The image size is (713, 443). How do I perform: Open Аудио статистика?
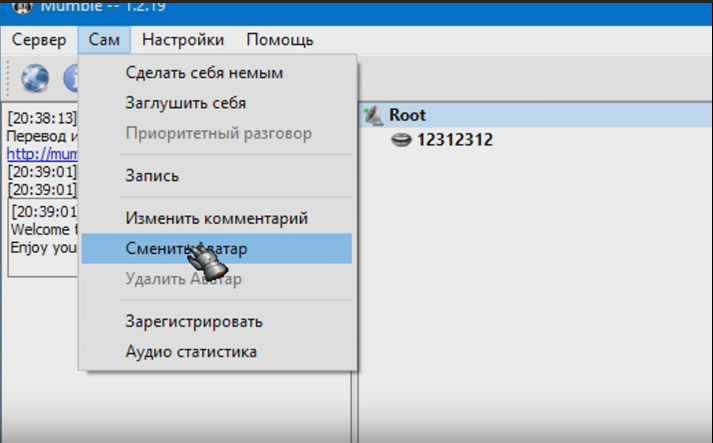216,352
